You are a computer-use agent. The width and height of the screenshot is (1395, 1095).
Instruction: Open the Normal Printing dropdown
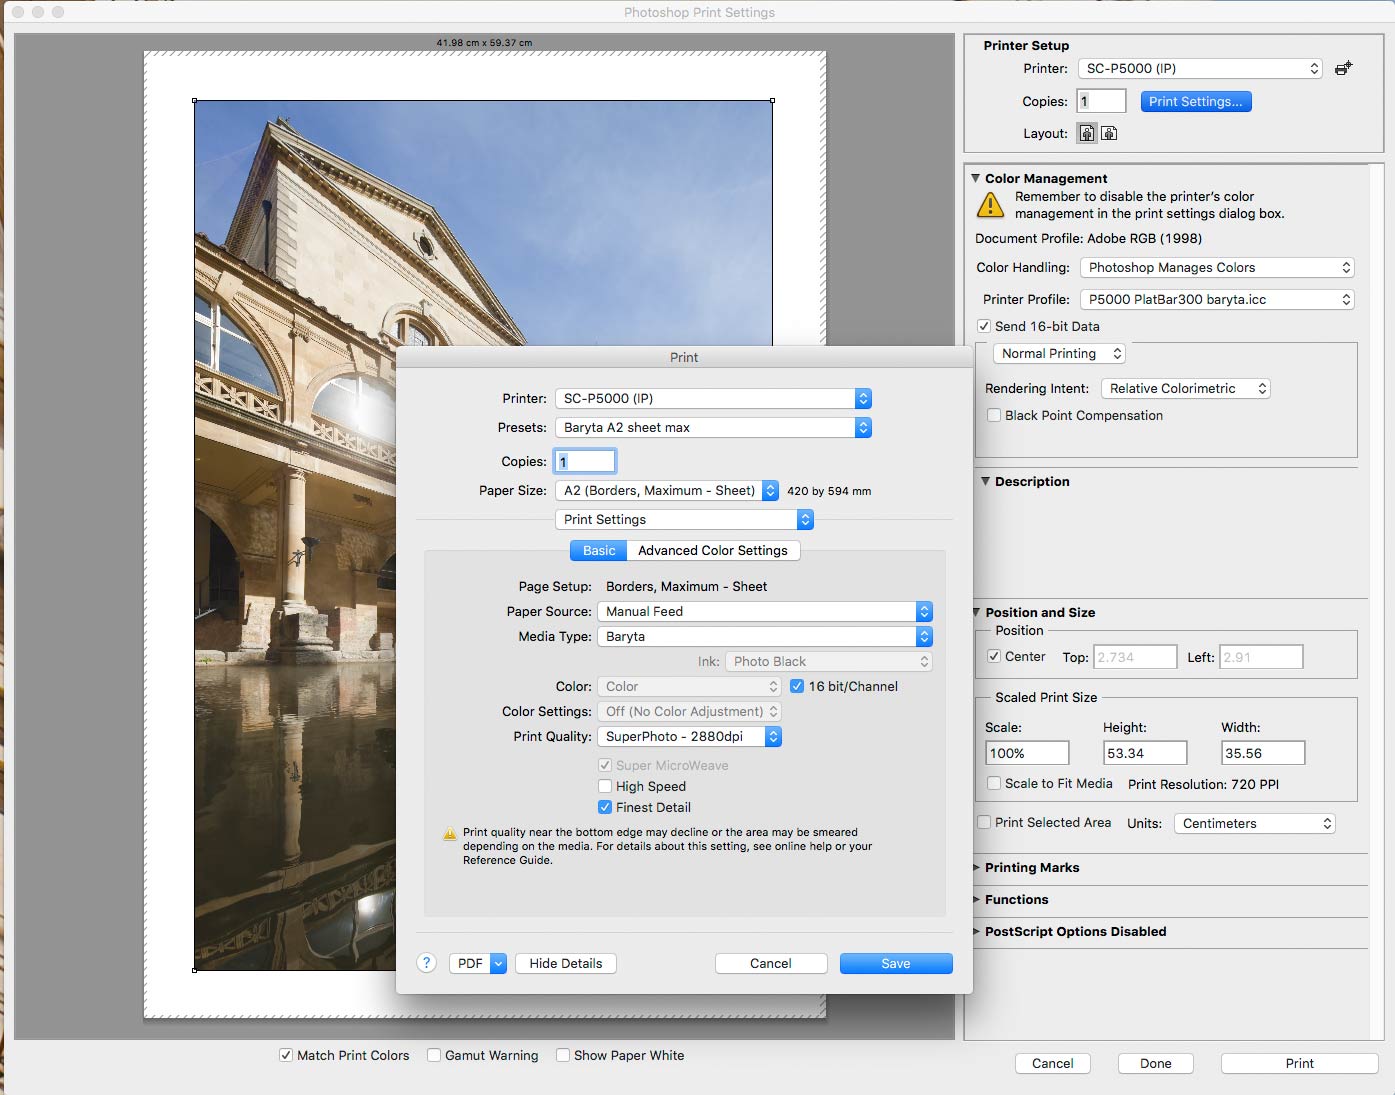[x=1059, y=353]
